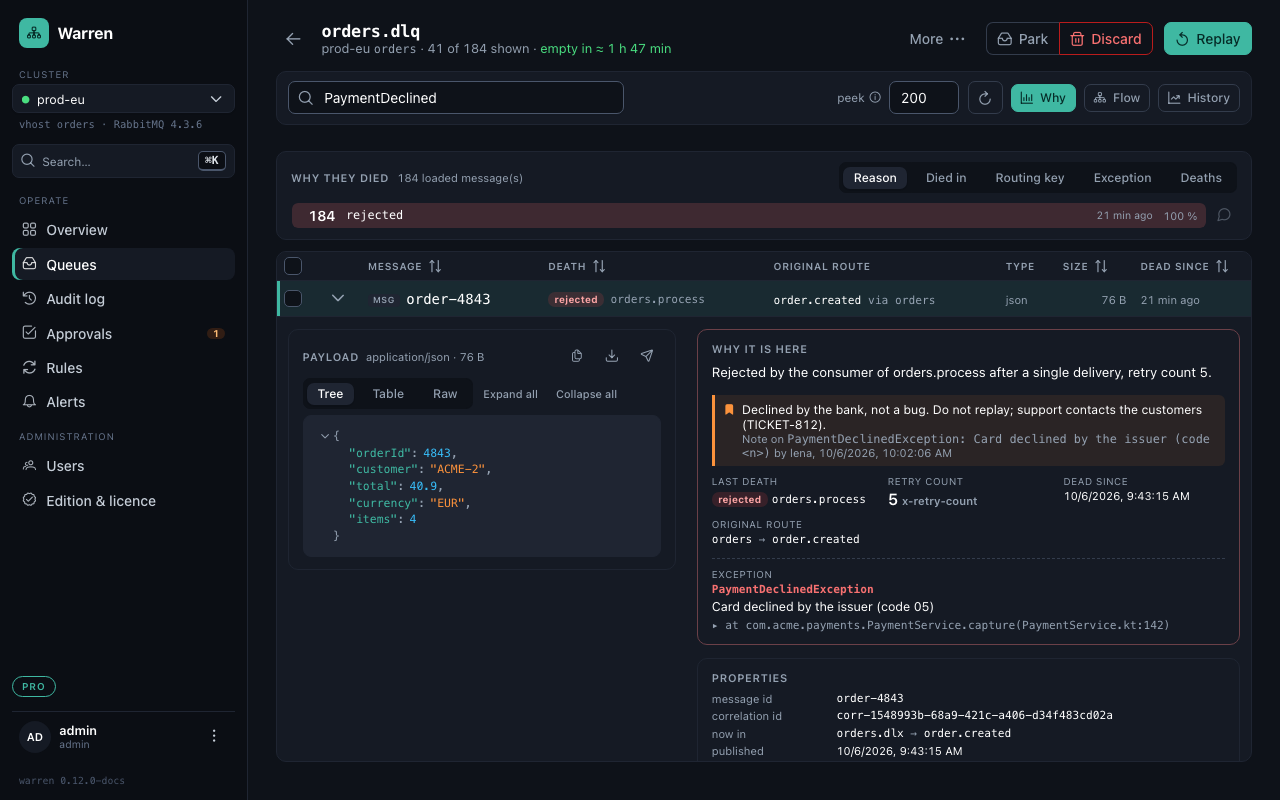Viewport: 1280px width, 800px height.
Task: Download the payload using the download icon
Action: click(612, 356)
